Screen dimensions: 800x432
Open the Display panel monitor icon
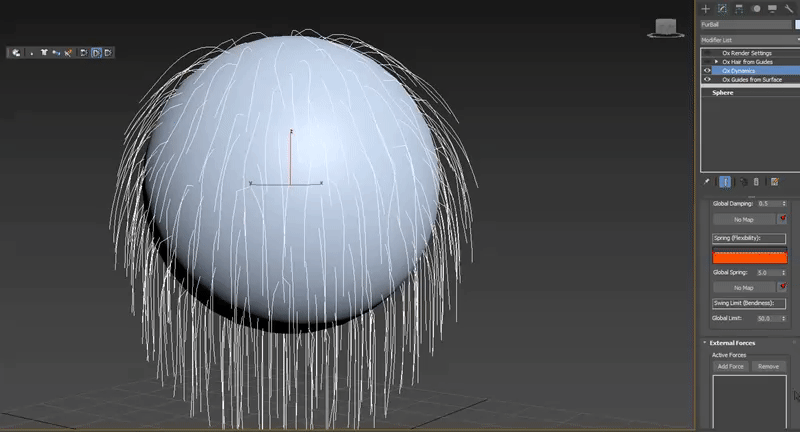770,8
